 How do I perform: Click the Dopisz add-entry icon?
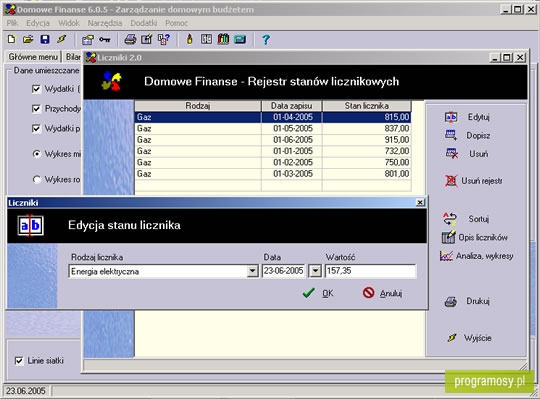point(451,135)
